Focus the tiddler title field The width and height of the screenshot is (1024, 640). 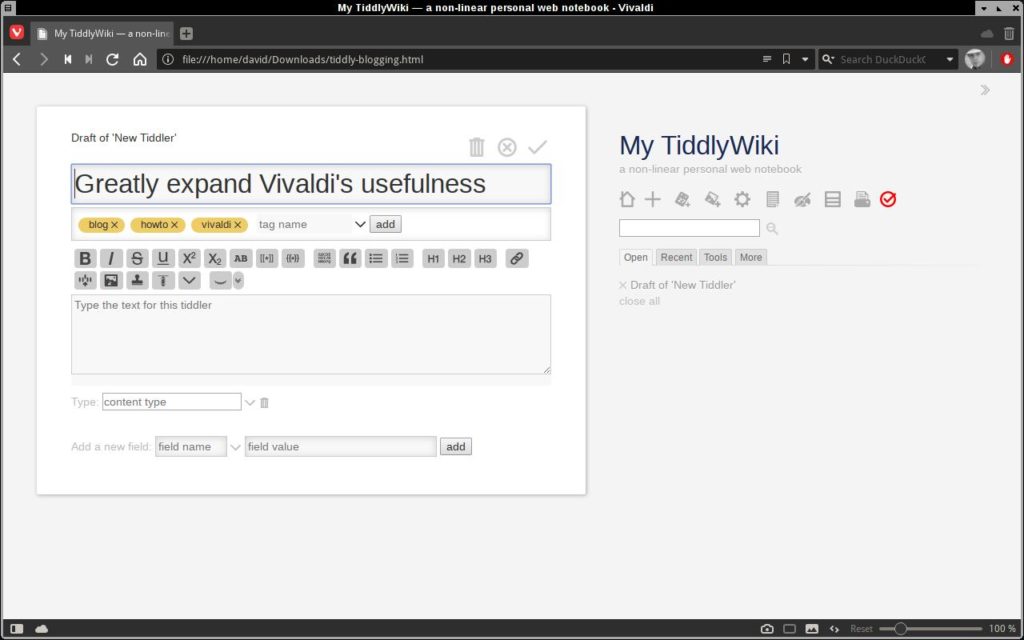pos(311,184)
